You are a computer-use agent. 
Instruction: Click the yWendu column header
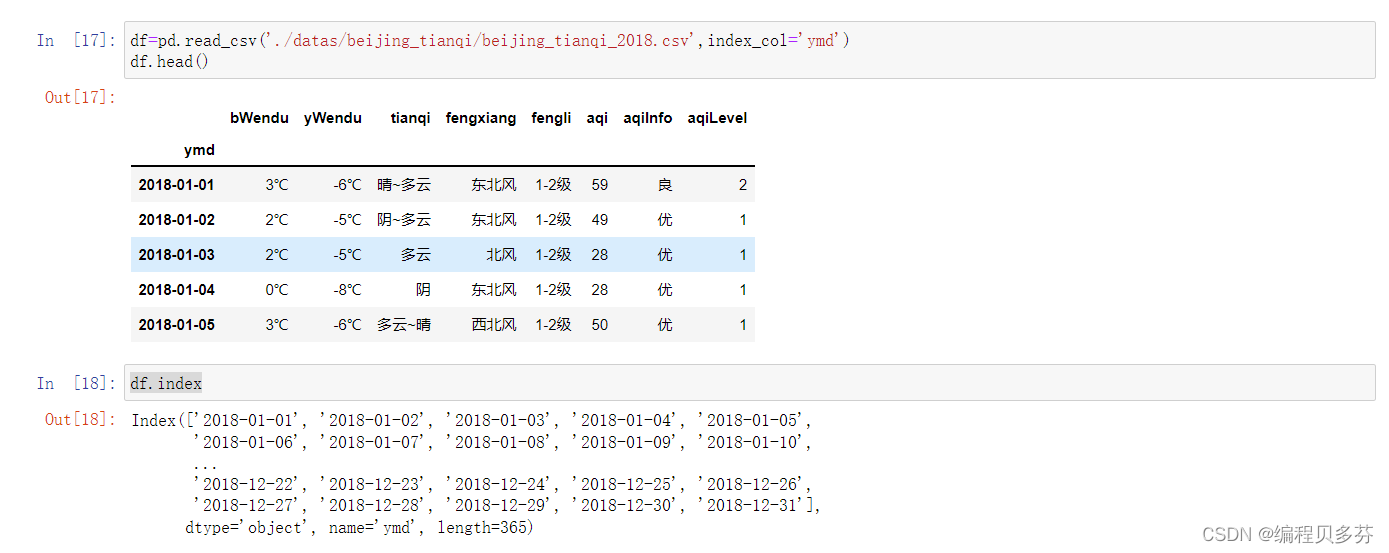[x=333, y=118]
